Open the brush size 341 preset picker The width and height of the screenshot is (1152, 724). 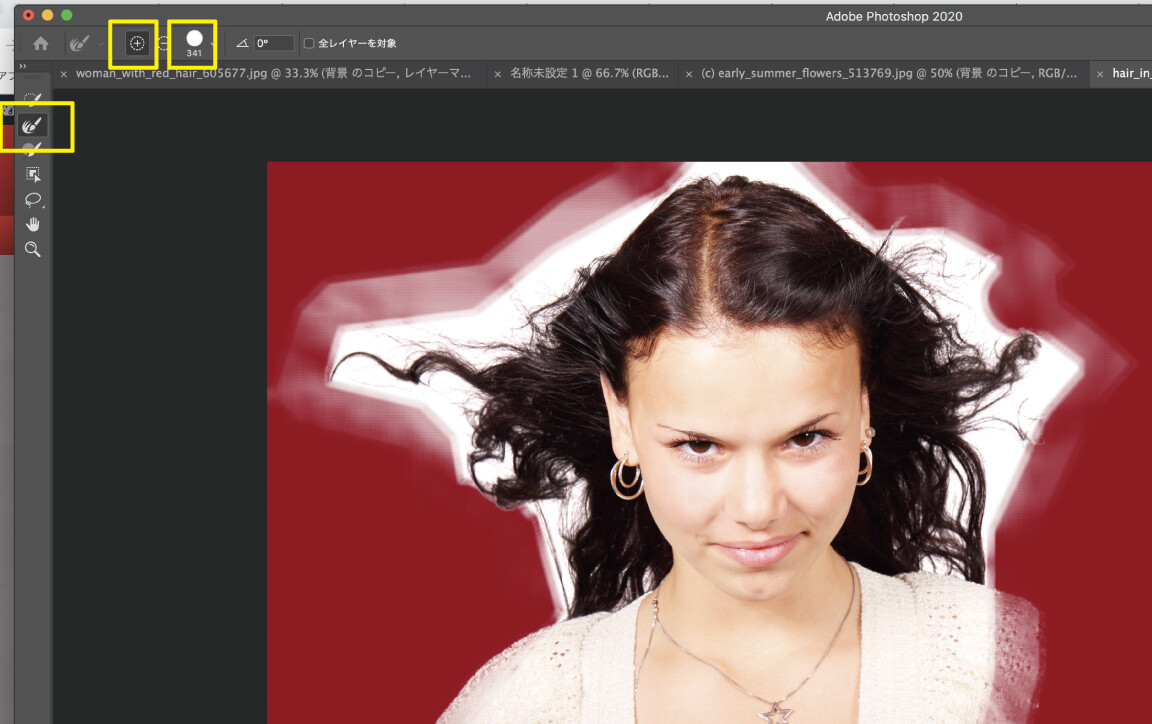coord(194,42)
